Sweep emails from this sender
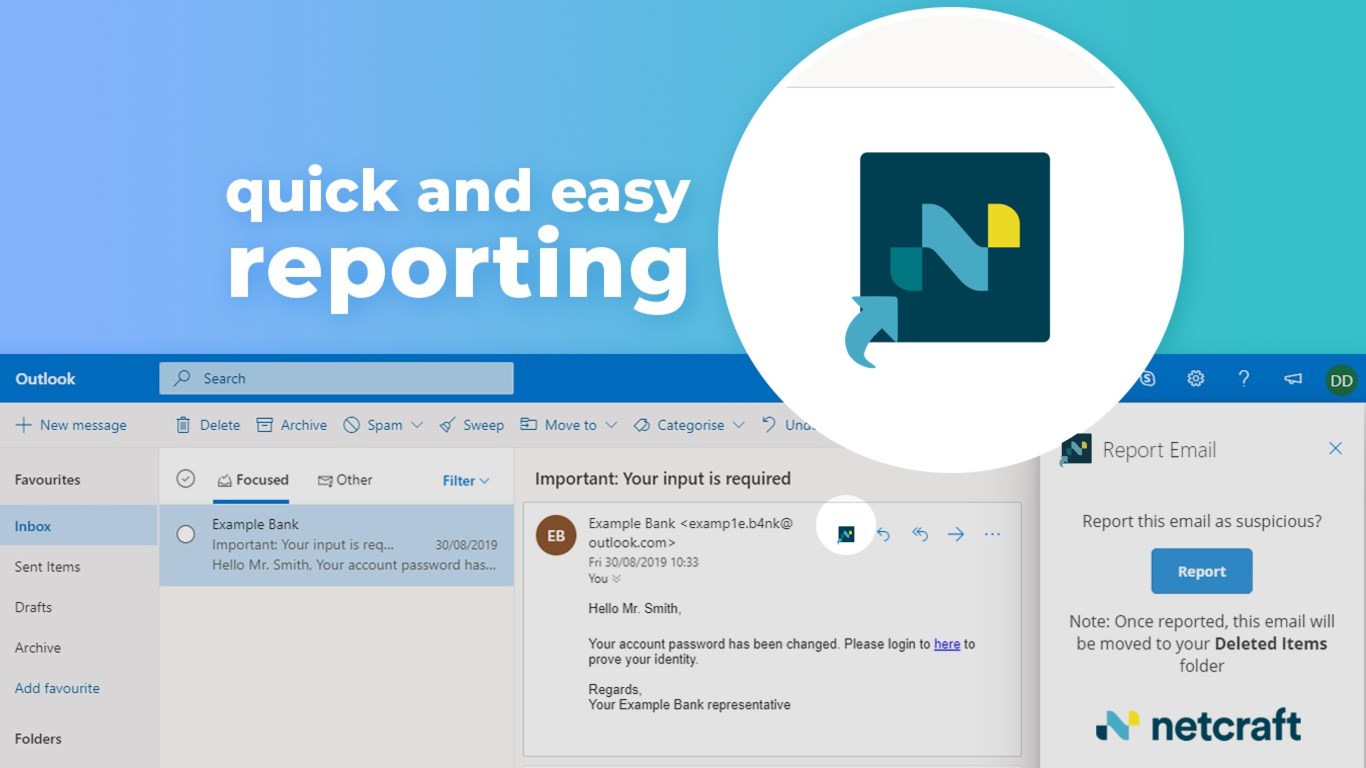Image resolution: width=1366 pixels, height=768 pixels. (x=472, y=425)
